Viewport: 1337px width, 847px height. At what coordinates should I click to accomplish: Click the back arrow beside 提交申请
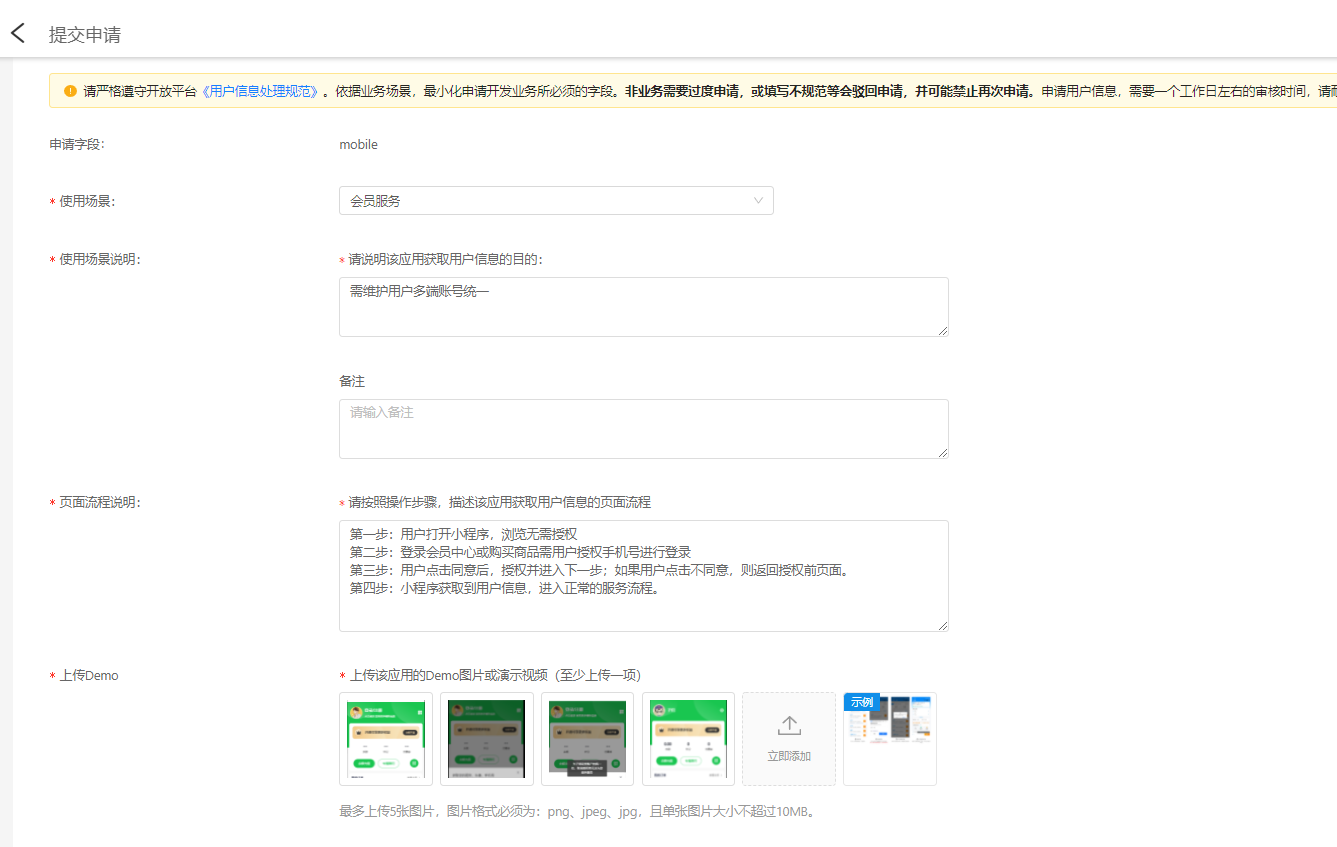(18, 33)
